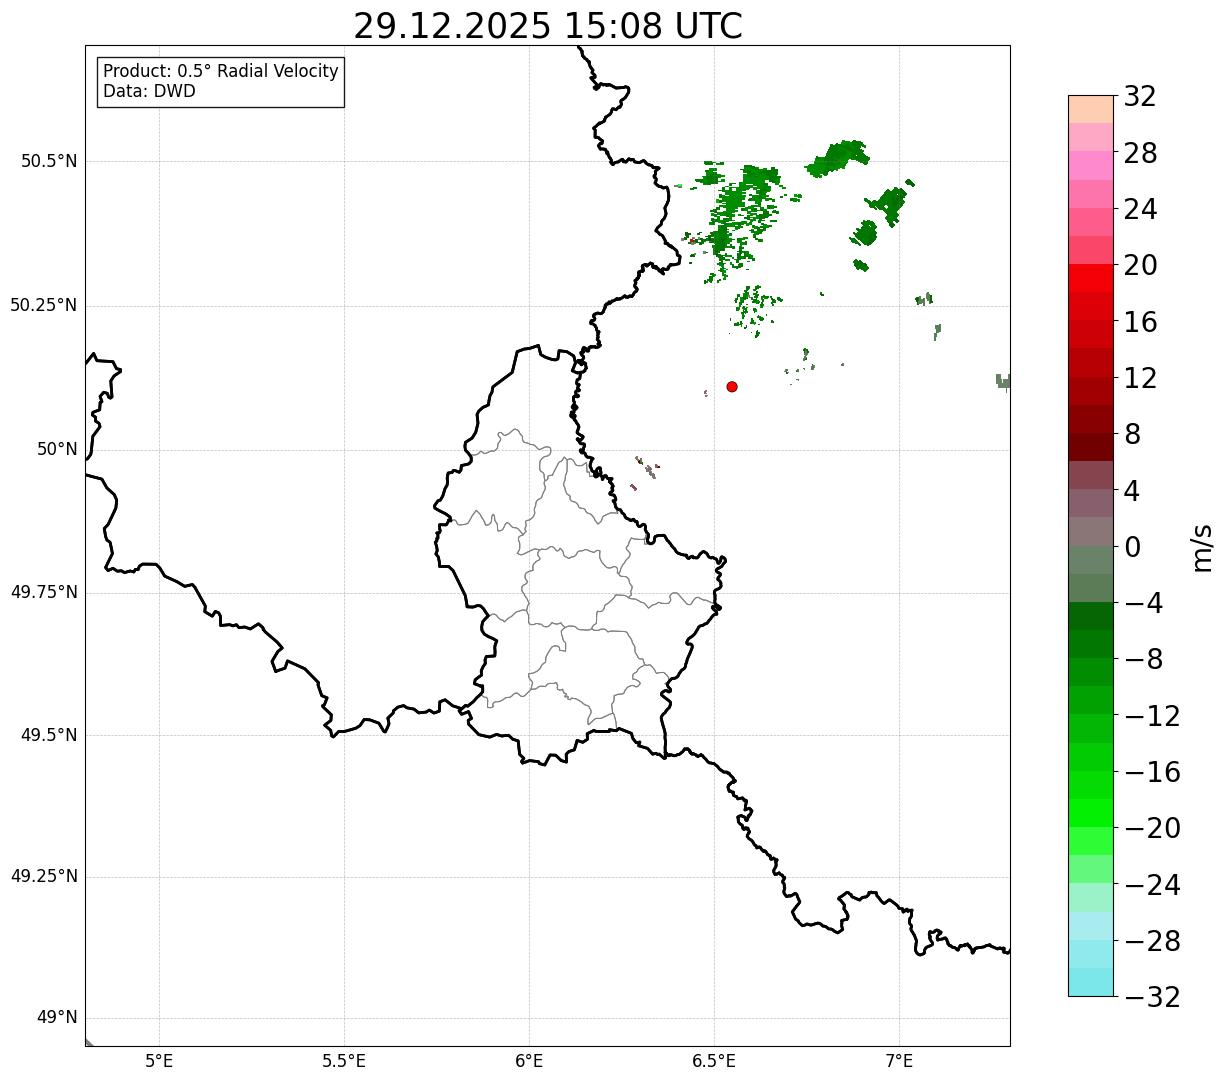The image size is (1225, 1081).
Task: Click the "6°E" longitude label
Action: pyautogui.click(x=529, y=1061)
